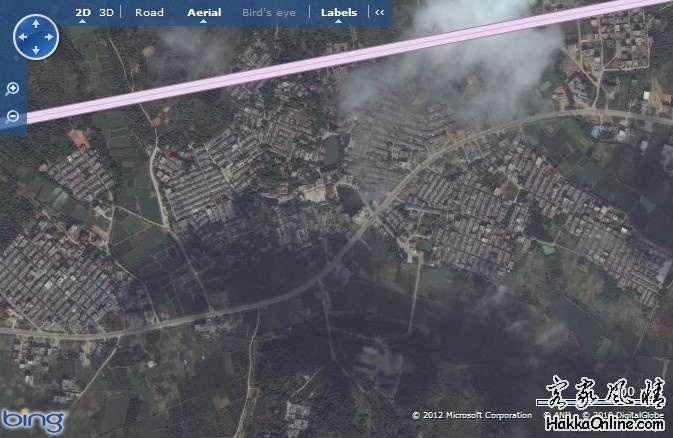Zoom in using the plus magnifier
This screenshot has height=438, width=673.
tap(13, 89)
